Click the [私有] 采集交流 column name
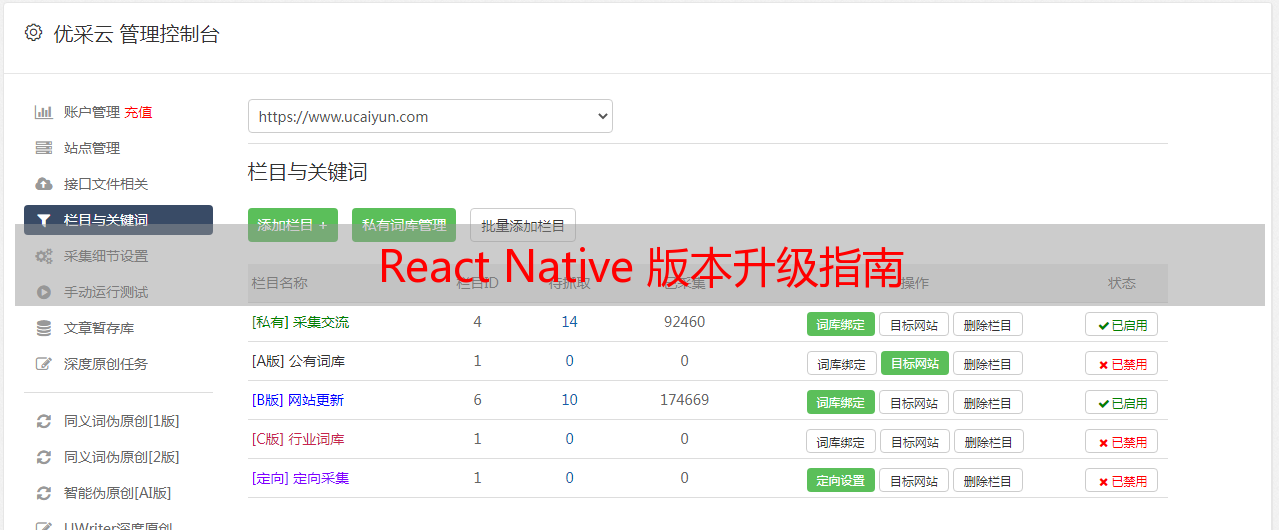1279x530 pixels. [x=300, y=322]
